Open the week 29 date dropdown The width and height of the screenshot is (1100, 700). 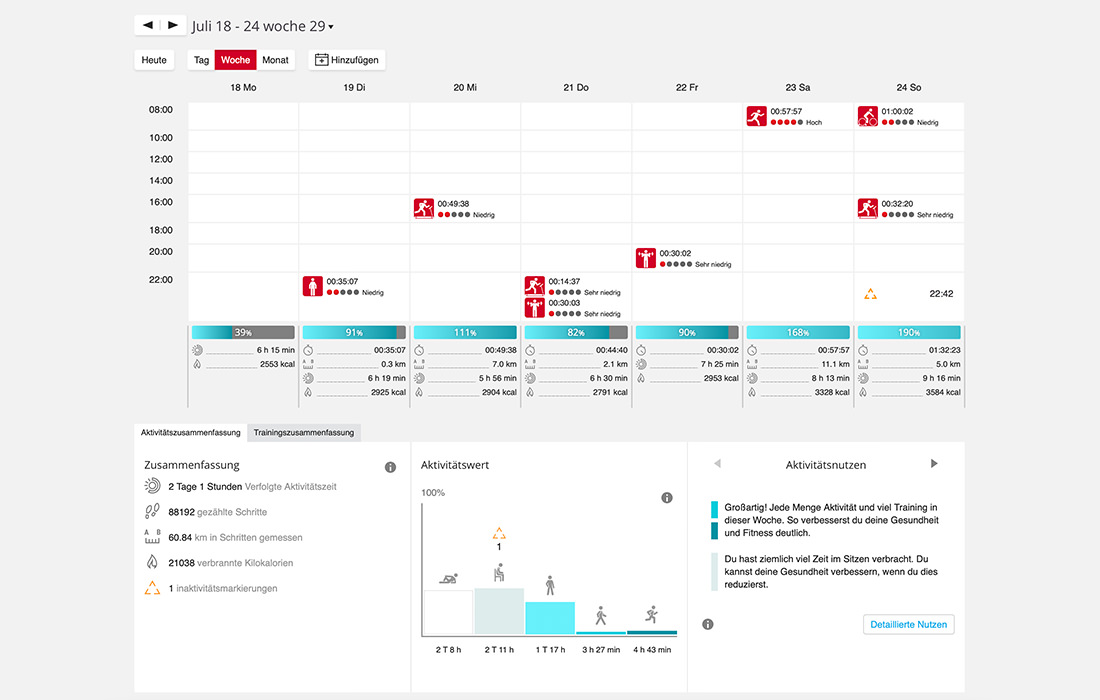coord(262,26)
